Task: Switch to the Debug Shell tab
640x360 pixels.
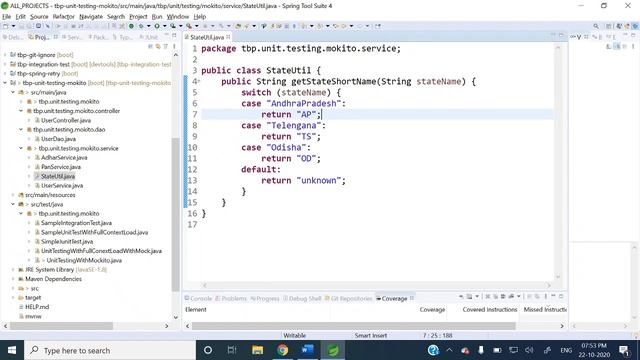Action: [x=302, y=298]
